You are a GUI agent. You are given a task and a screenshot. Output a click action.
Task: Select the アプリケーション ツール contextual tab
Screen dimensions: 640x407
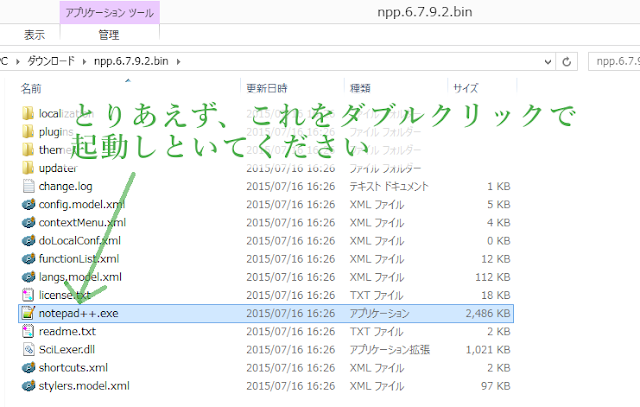point(109,13)
